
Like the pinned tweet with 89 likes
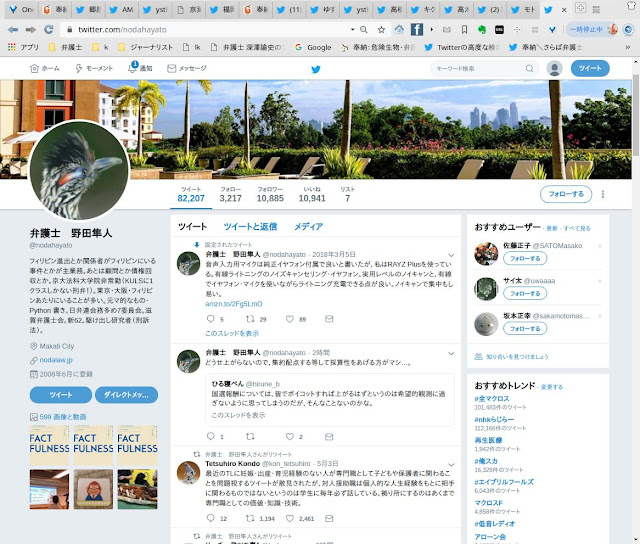(289, 319)
